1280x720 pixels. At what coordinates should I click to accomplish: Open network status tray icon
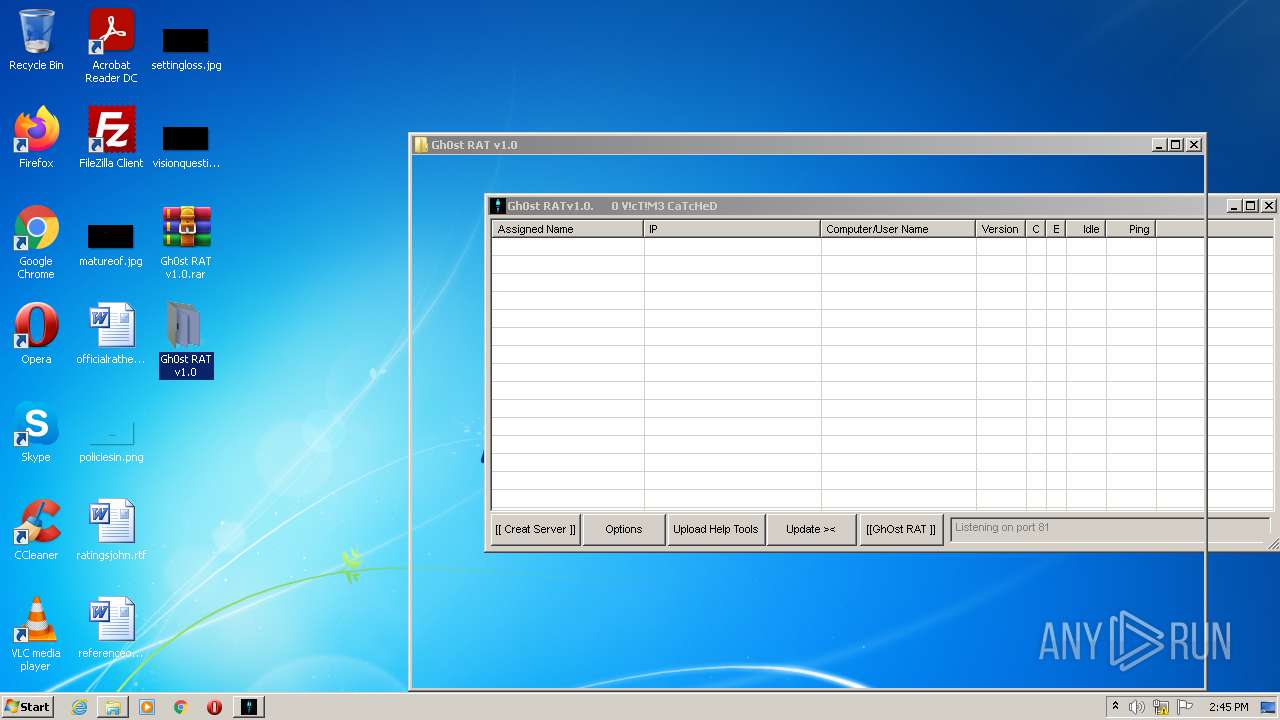[1162, 707]
